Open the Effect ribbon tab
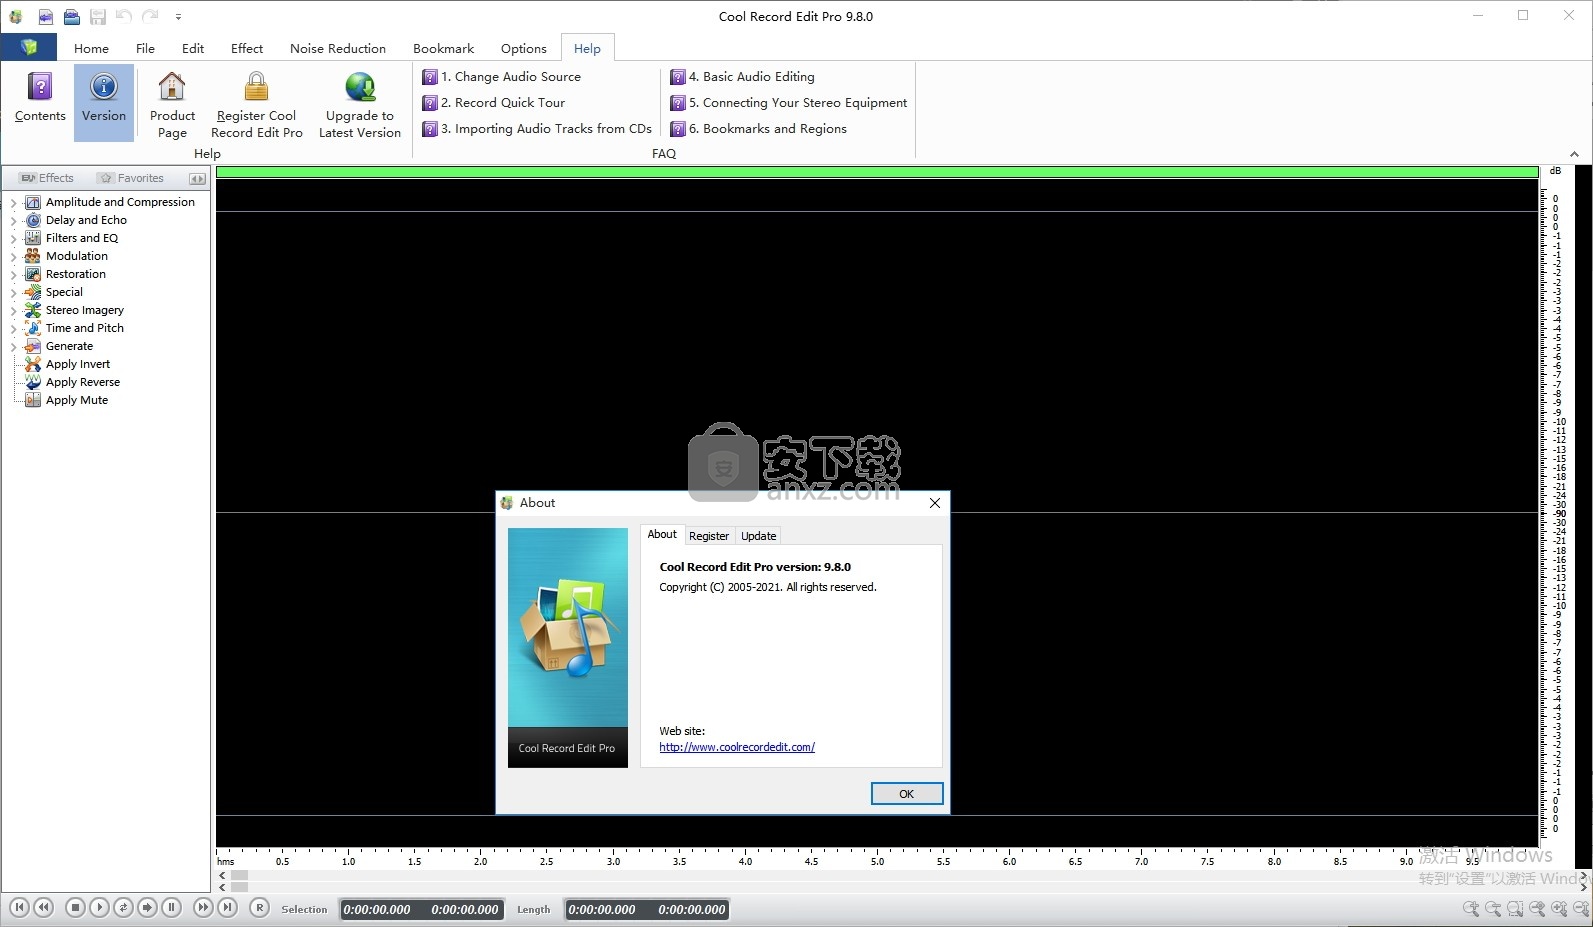 [247, 48]
